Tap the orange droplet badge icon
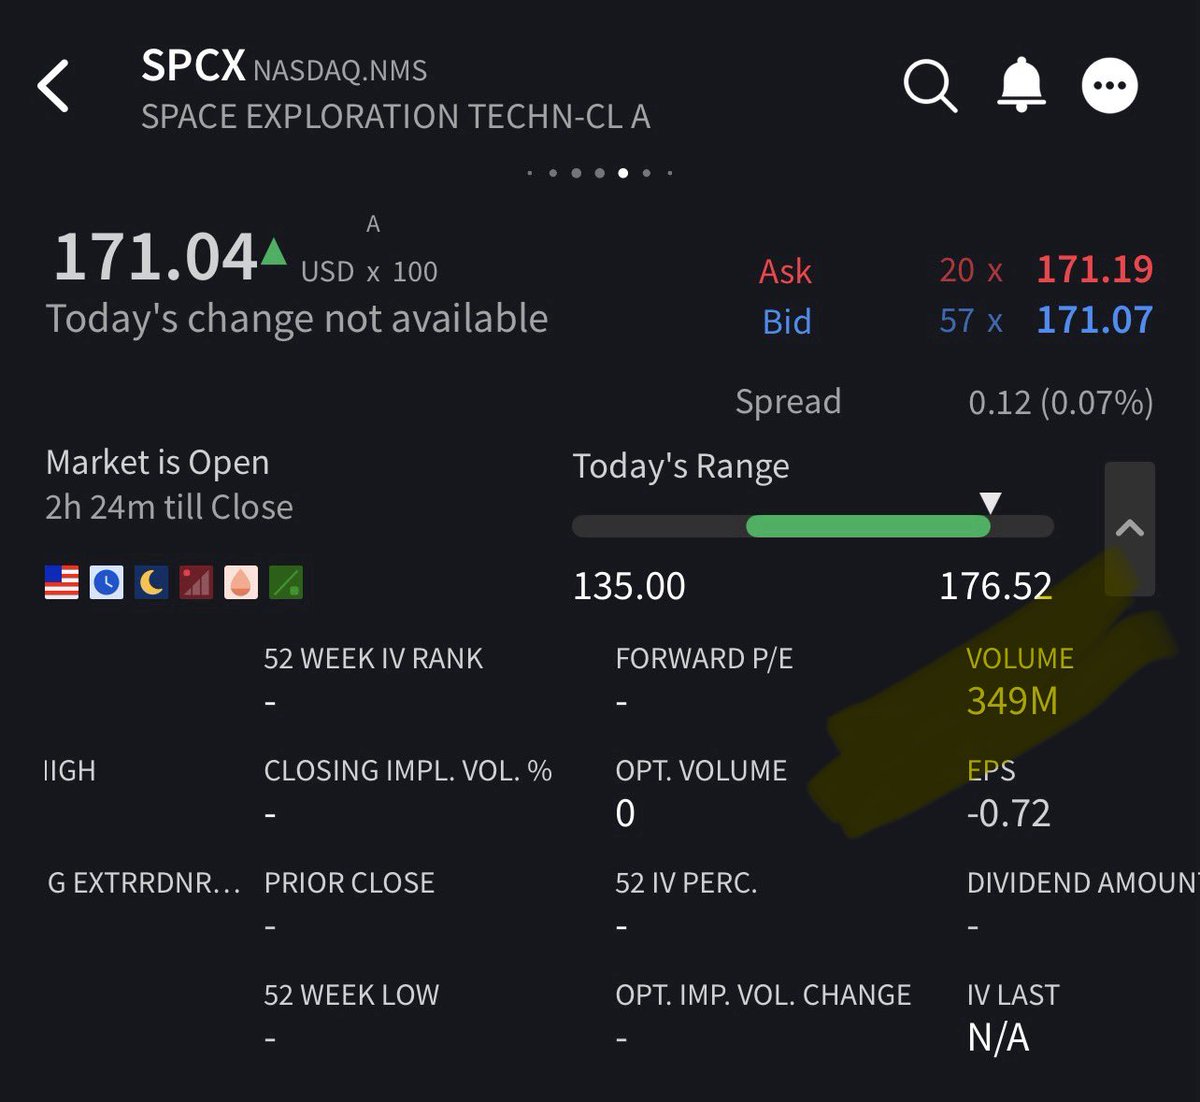 (241, 582)
